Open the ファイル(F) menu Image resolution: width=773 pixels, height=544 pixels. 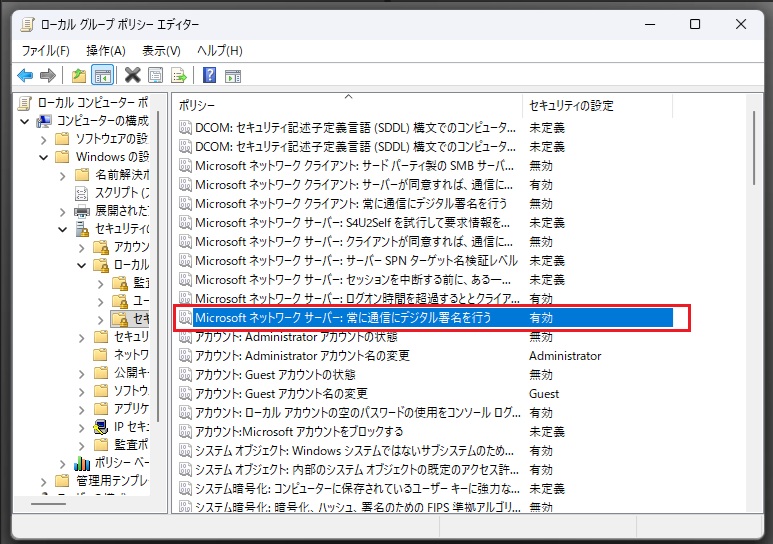(45, 50)
